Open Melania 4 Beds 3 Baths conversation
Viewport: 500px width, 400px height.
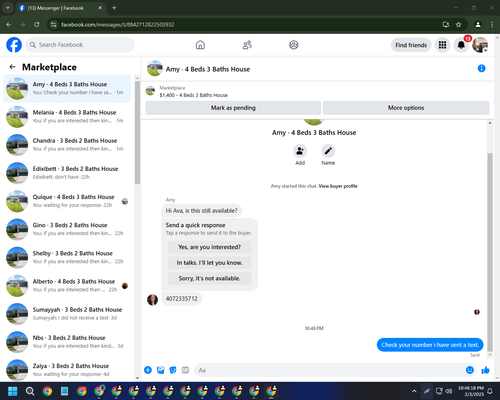point(67,117)
